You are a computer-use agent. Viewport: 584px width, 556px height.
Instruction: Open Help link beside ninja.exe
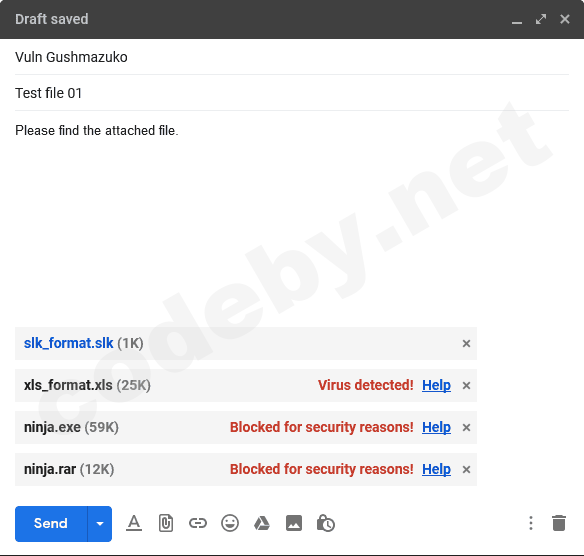pos(436,427)
